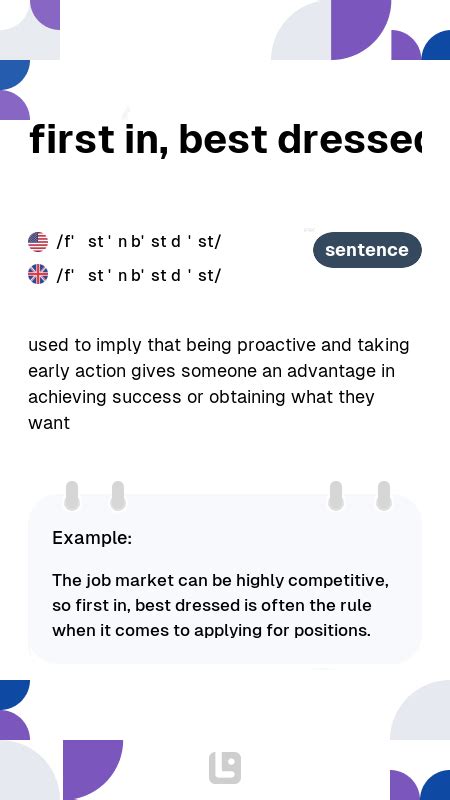This screenshot has height=800, width=450.
Task: Tap the gray logo at the bottom
Action: (x=225, y=768)
